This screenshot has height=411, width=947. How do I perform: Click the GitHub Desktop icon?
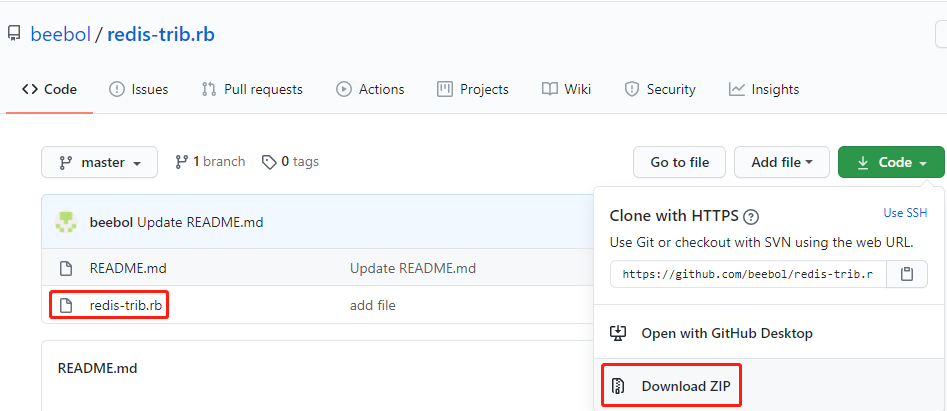tap(618, 333)
